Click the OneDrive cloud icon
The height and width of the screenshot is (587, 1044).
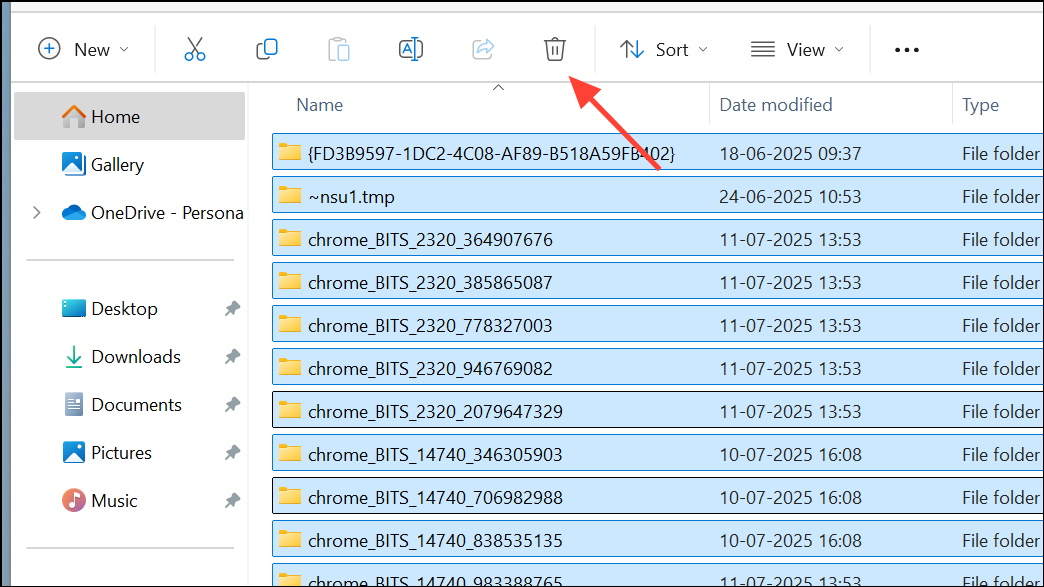74,212
